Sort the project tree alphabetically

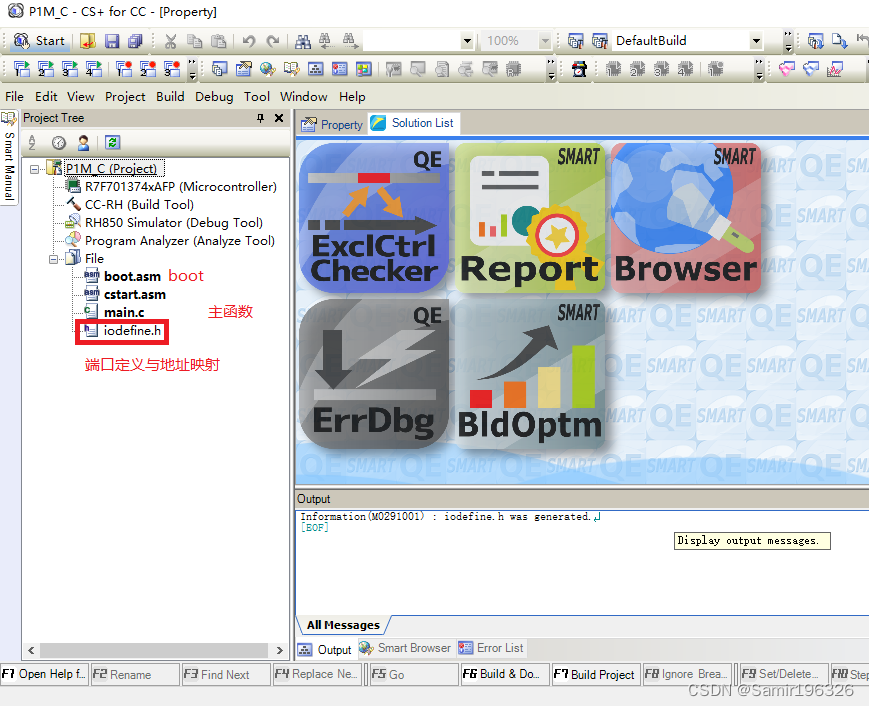click(33, 142)
